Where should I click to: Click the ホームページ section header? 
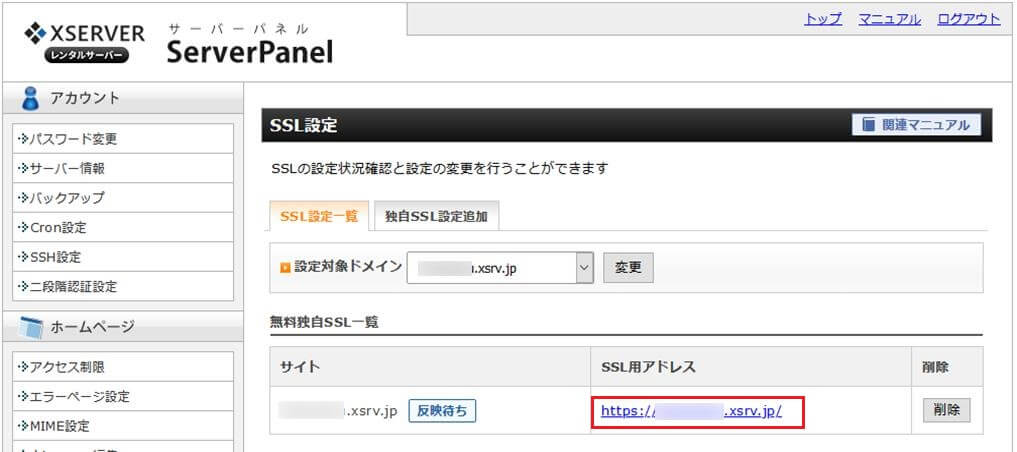(123, 326)
